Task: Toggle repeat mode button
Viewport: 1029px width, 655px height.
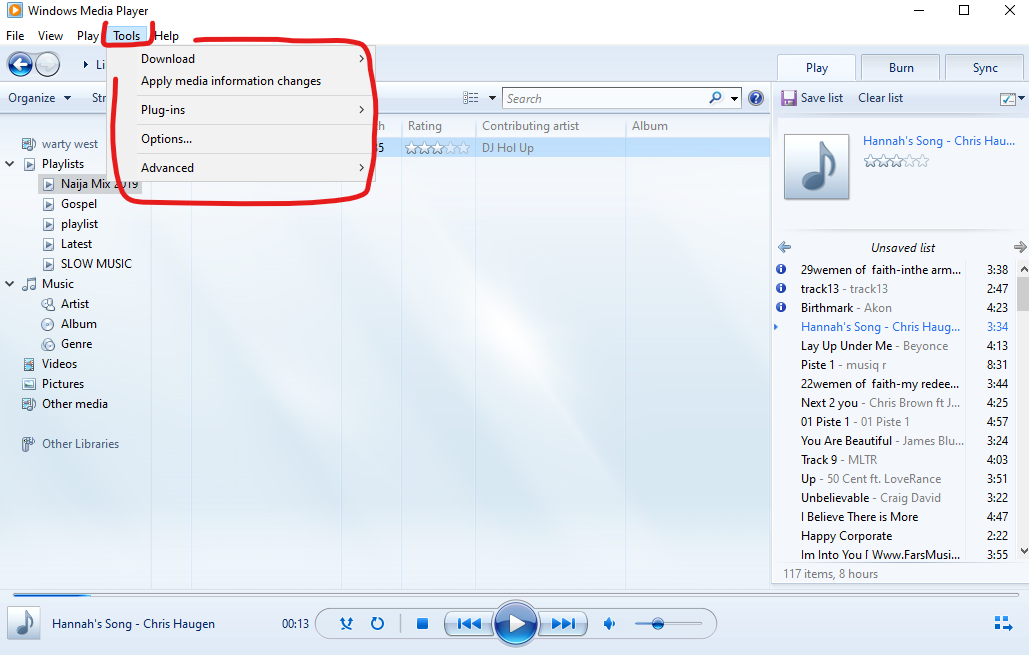Action: point(377,623)
